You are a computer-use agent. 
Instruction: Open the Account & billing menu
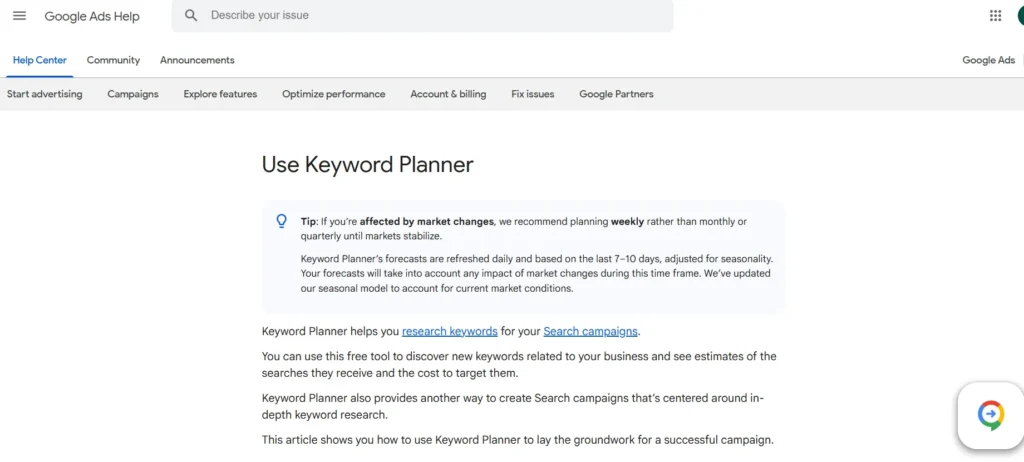tap(448, 94)
